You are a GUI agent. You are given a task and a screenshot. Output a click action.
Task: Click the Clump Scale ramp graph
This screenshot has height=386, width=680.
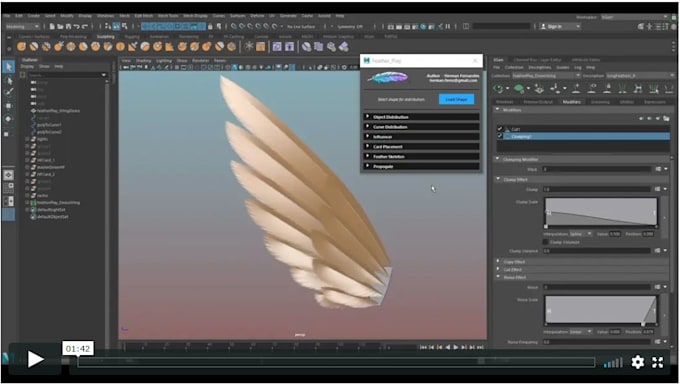tap(601, 212)
